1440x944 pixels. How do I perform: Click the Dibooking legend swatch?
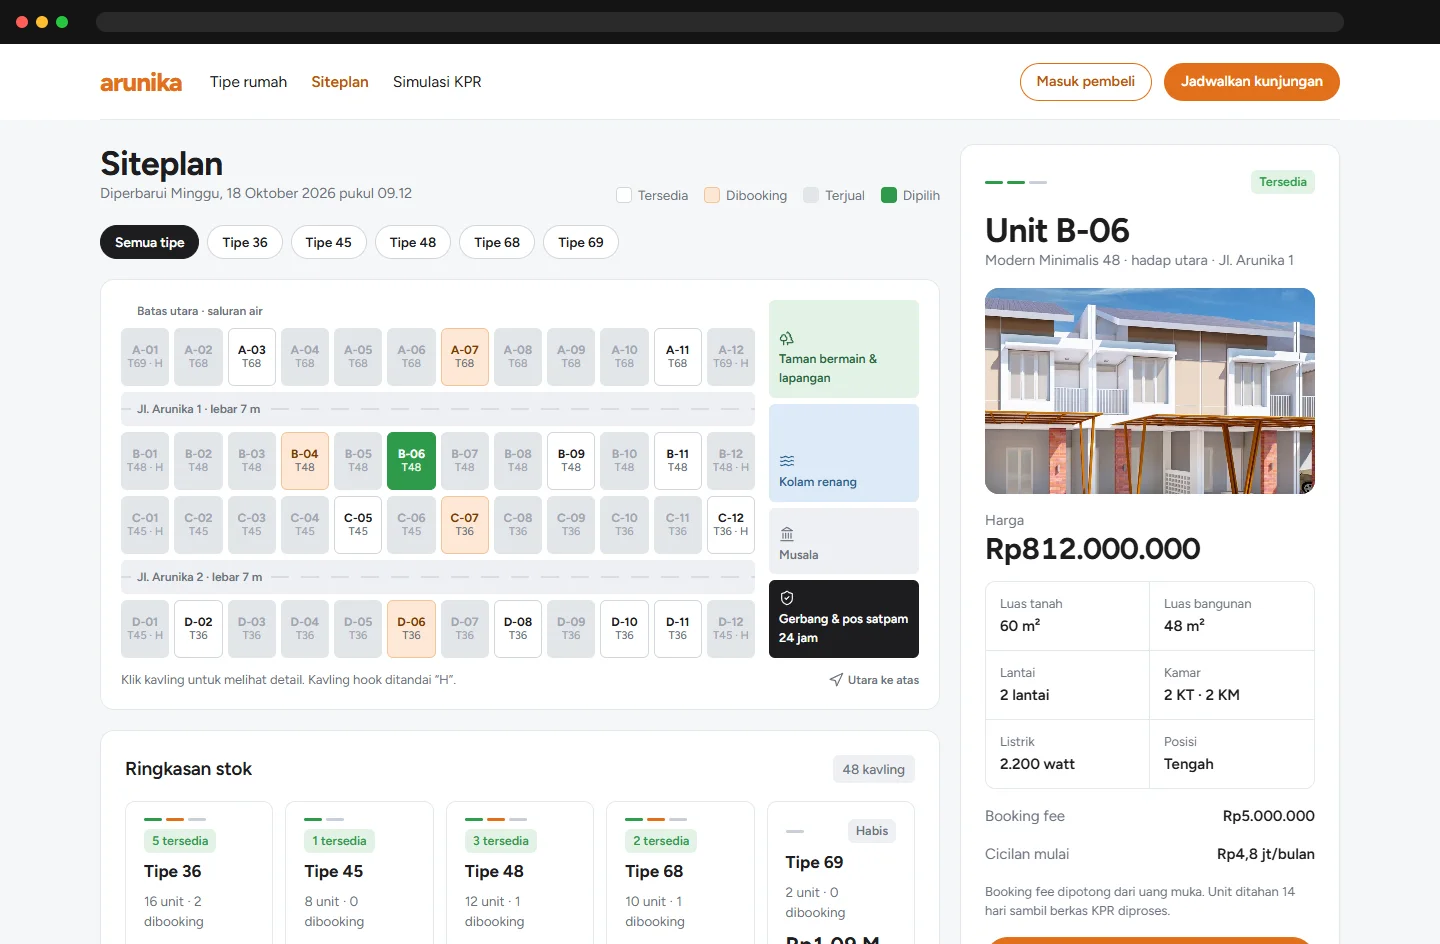click(x=712, y=195)
